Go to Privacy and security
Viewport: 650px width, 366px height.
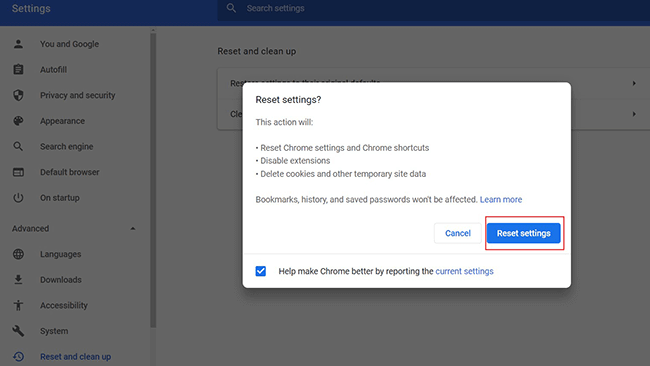[x=78, y=95]
